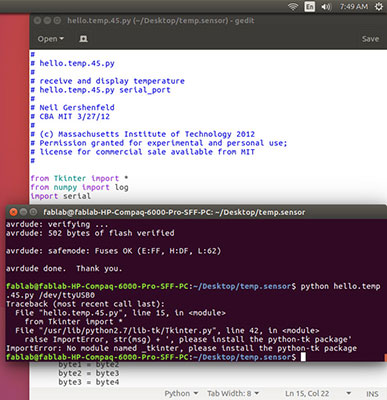Open the system settings gear menu
This screenshot has width=387, height=400.
coord(379,7)
